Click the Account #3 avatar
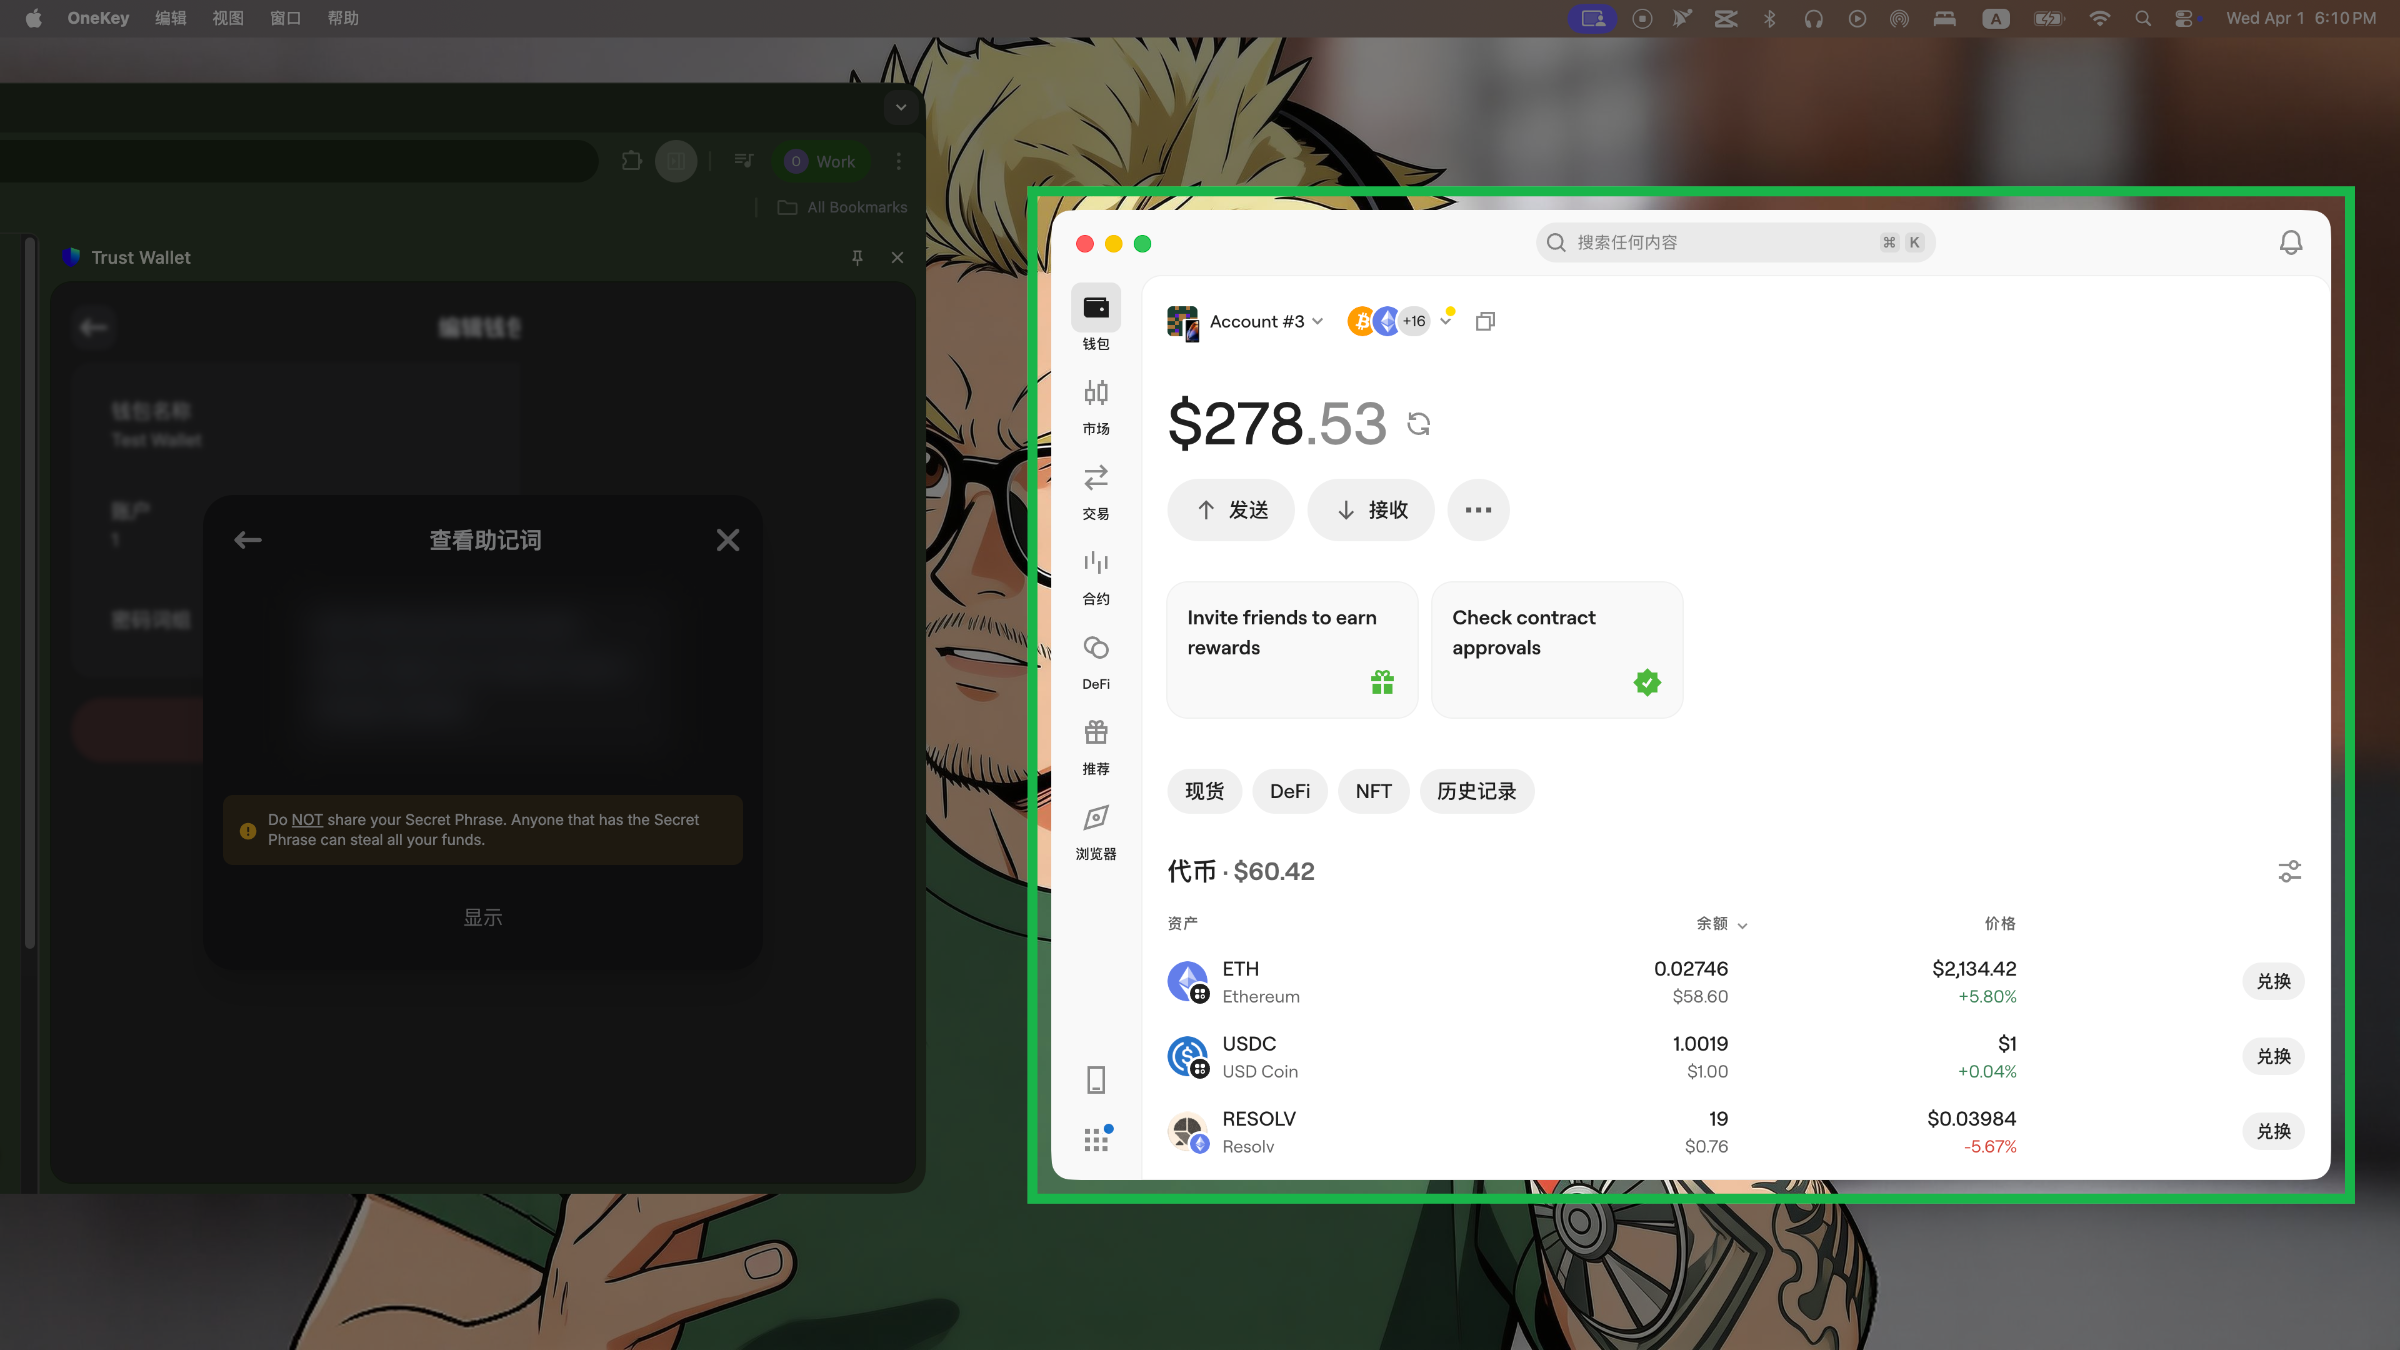2400x1350 pixels. point(1183,322)
